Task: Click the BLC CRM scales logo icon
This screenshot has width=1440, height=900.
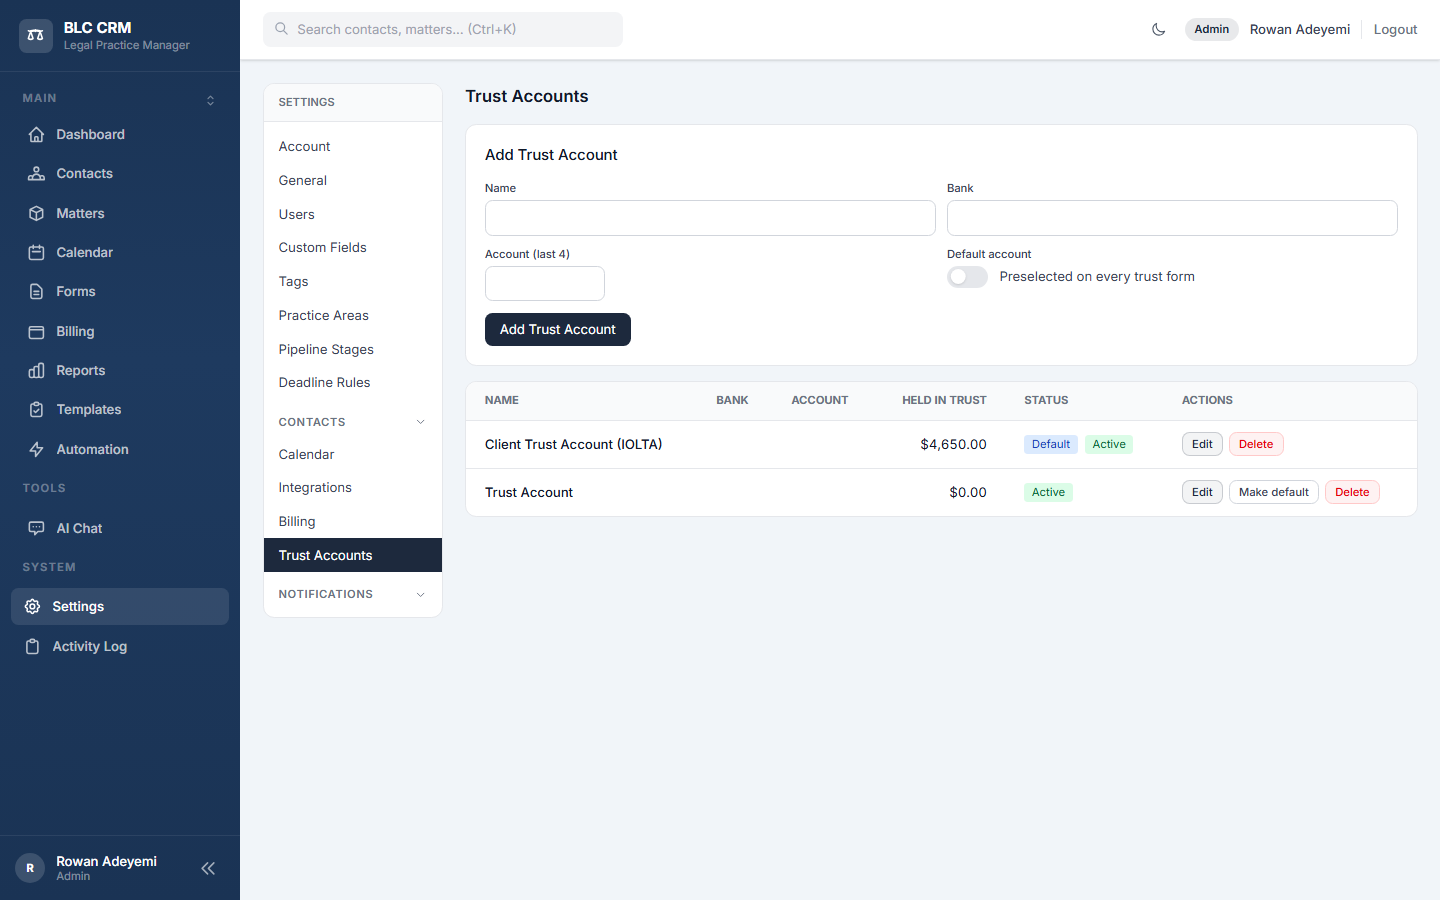Action: tap(36, 35)
